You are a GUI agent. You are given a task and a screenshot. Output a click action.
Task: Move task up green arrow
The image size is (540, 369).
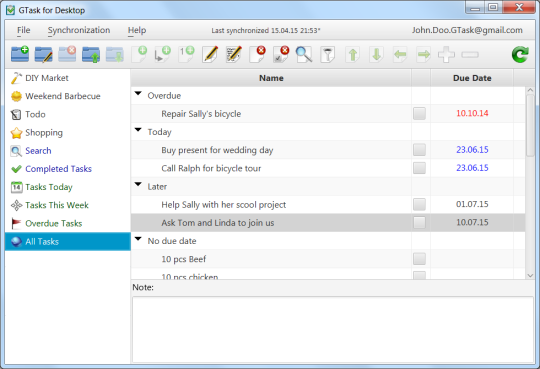(353, 54)
